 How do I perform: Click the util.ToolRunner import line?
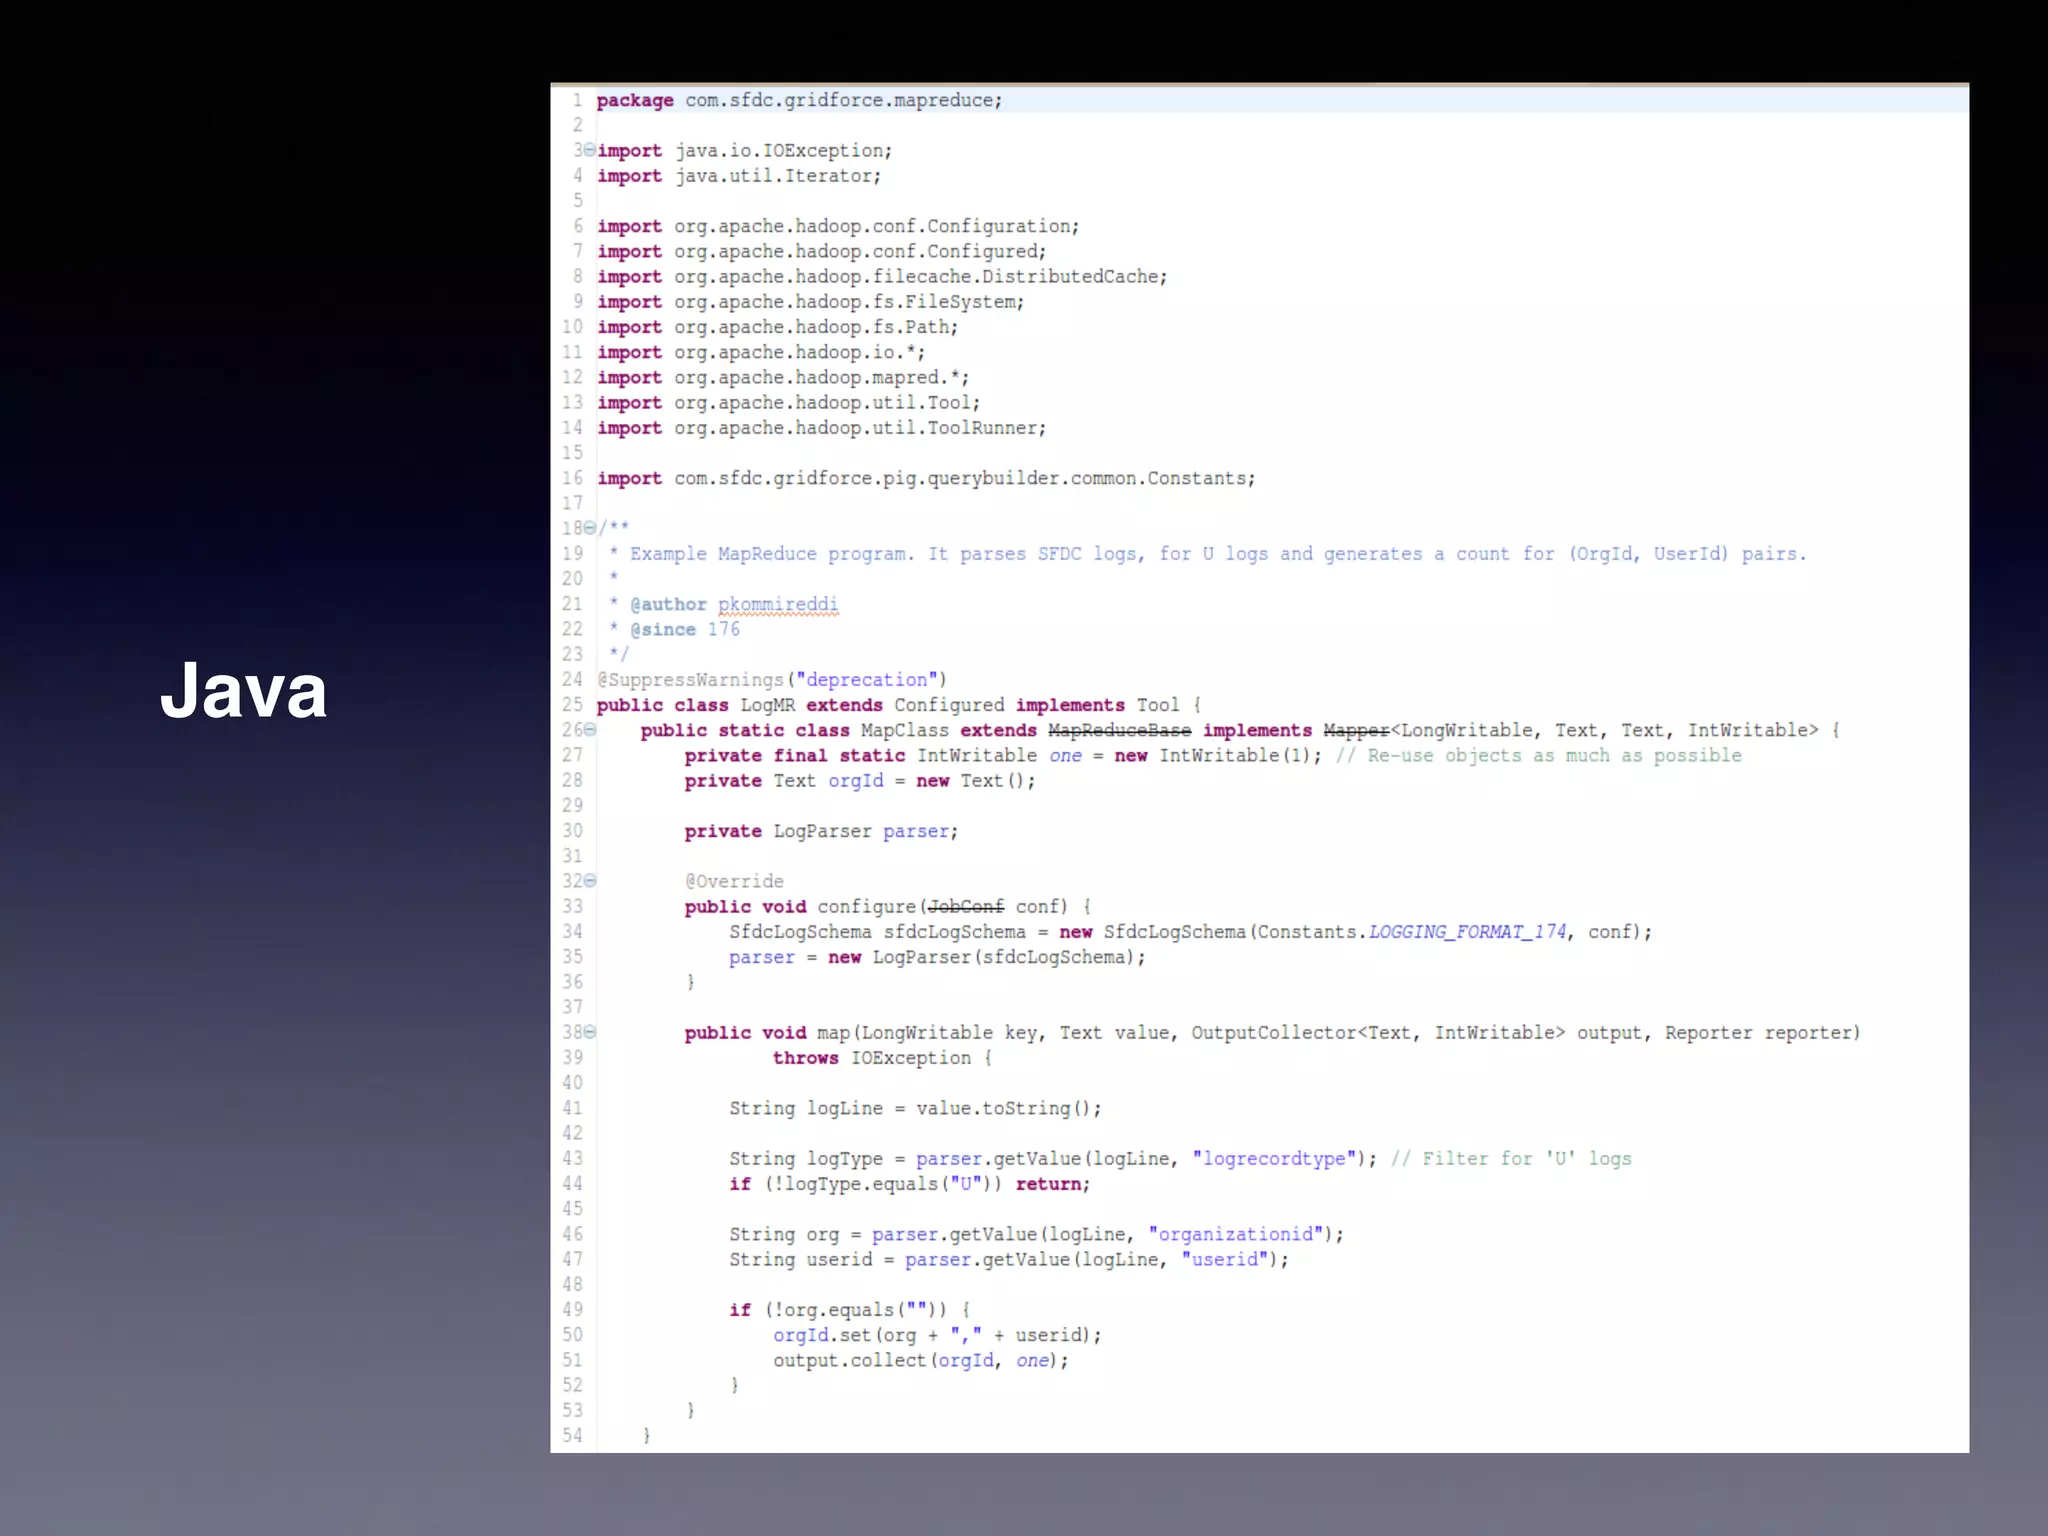pyautogui.click(x=822, y=428)
